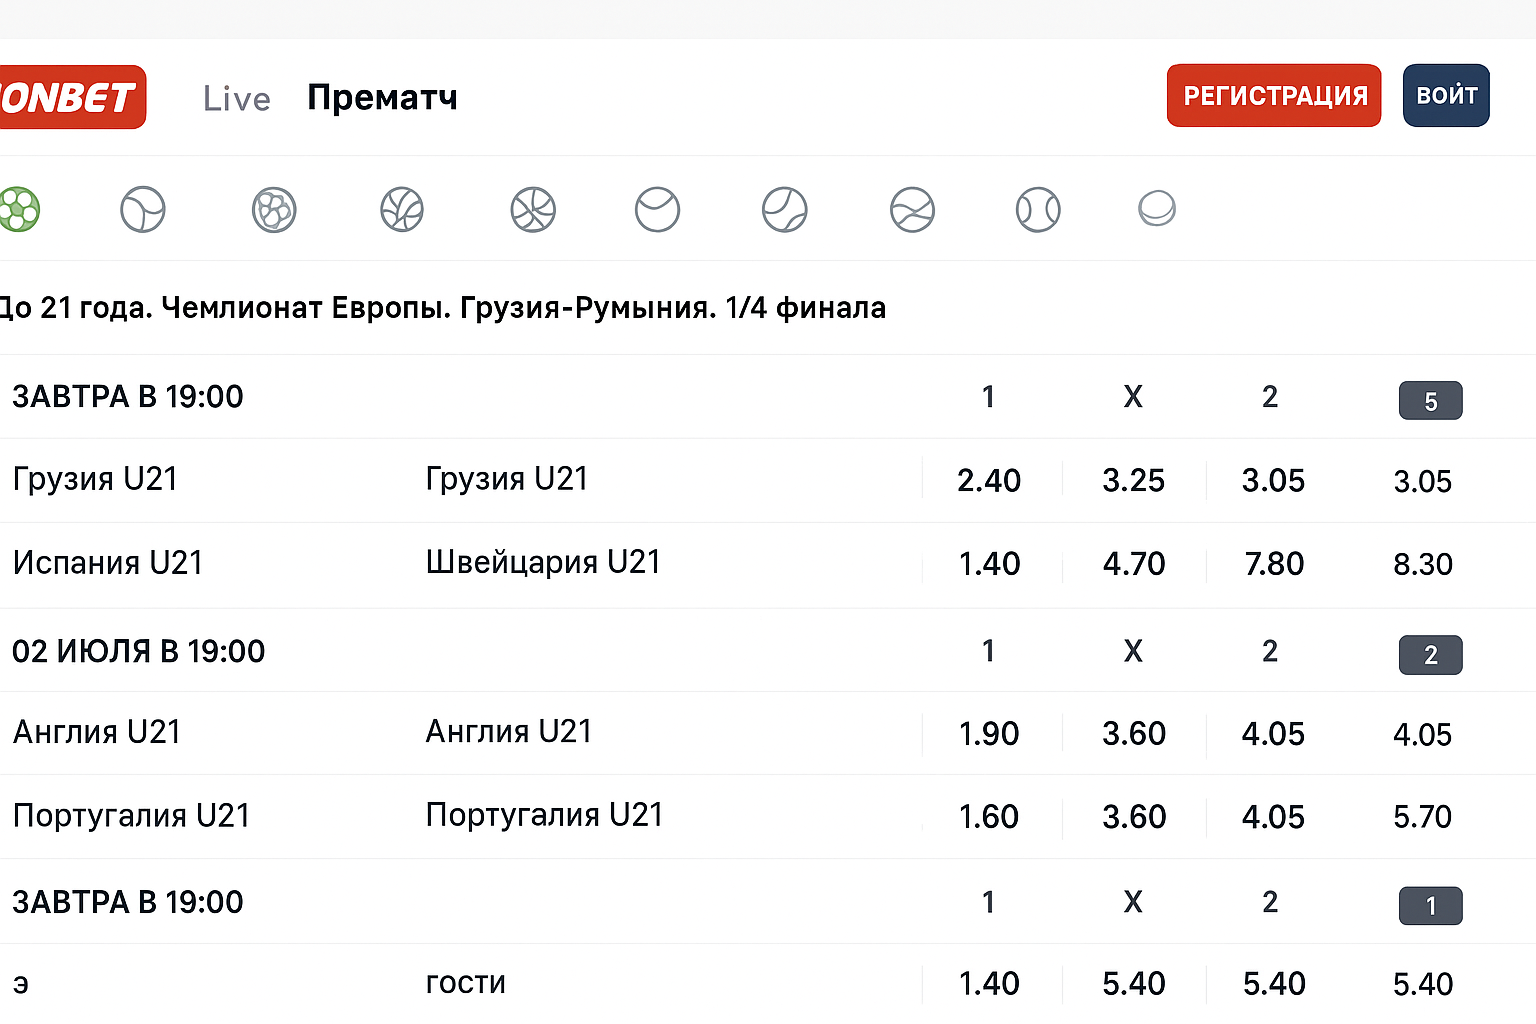
Task: Select the last sport icon in the row
Action: (x=1156, y=209)
